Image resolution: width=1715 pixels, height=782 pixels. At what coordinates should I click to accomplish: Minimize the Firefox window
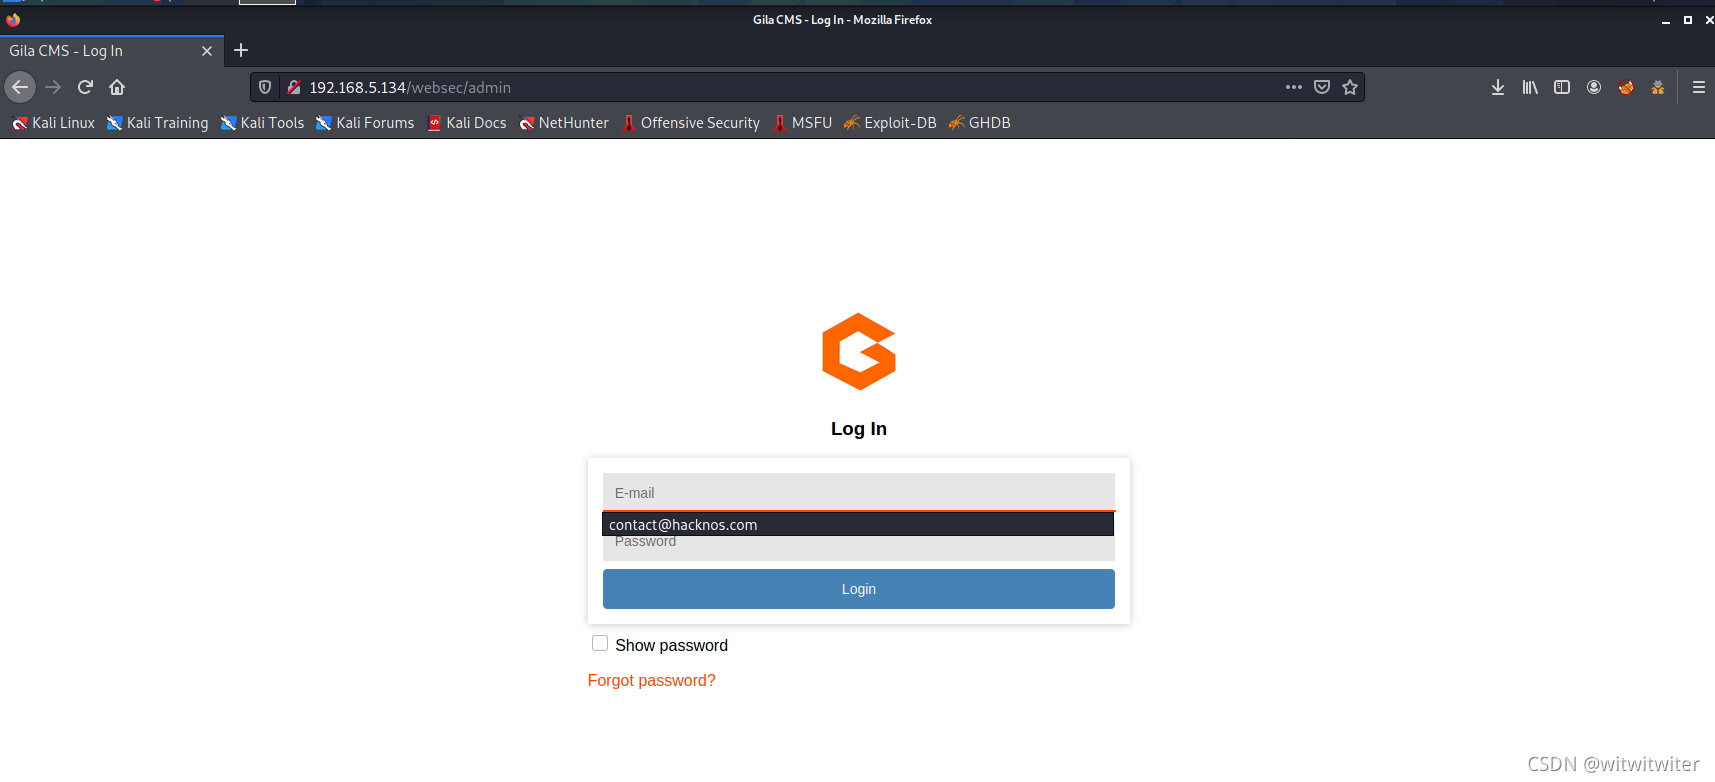(1666, 20)
